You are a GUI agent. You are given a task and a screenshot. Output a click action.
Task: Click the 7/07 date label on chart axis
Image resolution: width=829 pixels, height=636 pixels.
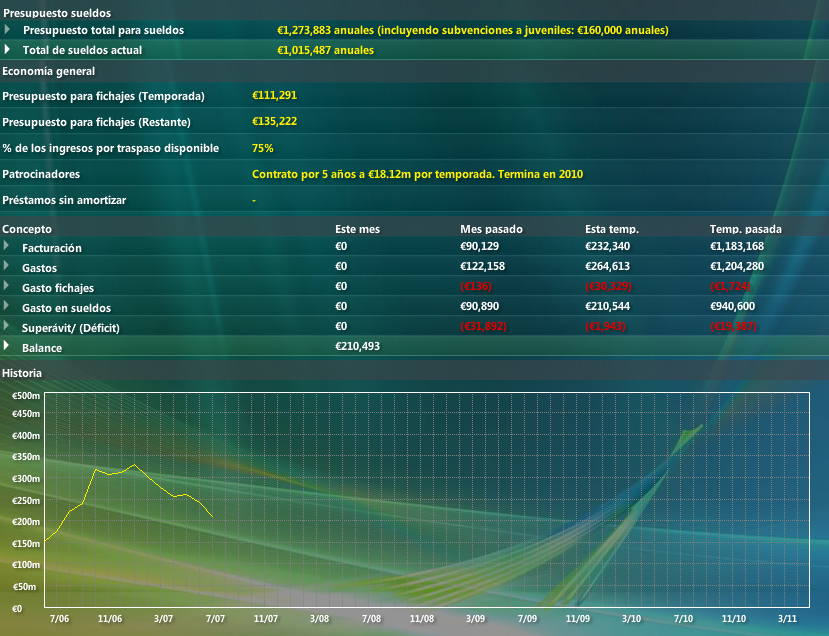click(215, 619)
